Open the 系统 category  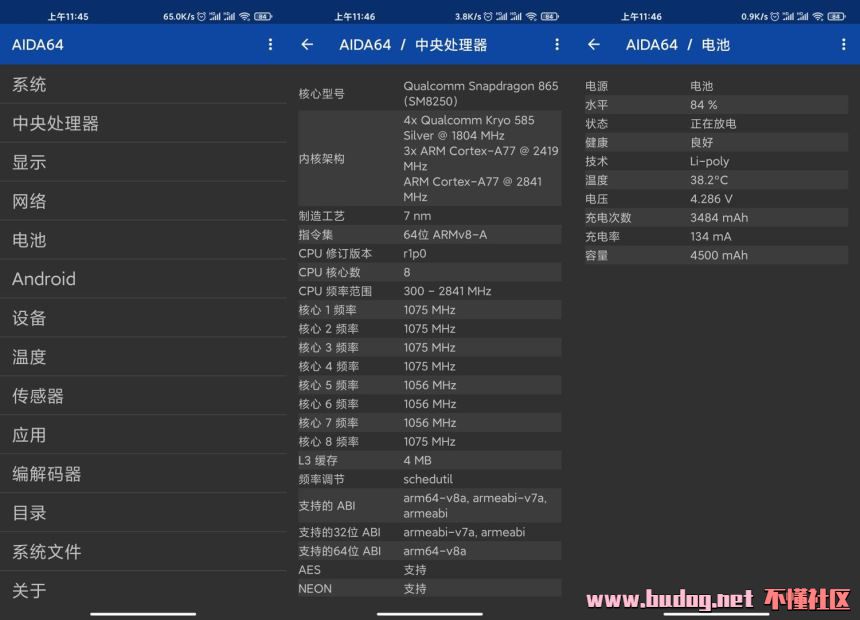[x=143, y=85]
